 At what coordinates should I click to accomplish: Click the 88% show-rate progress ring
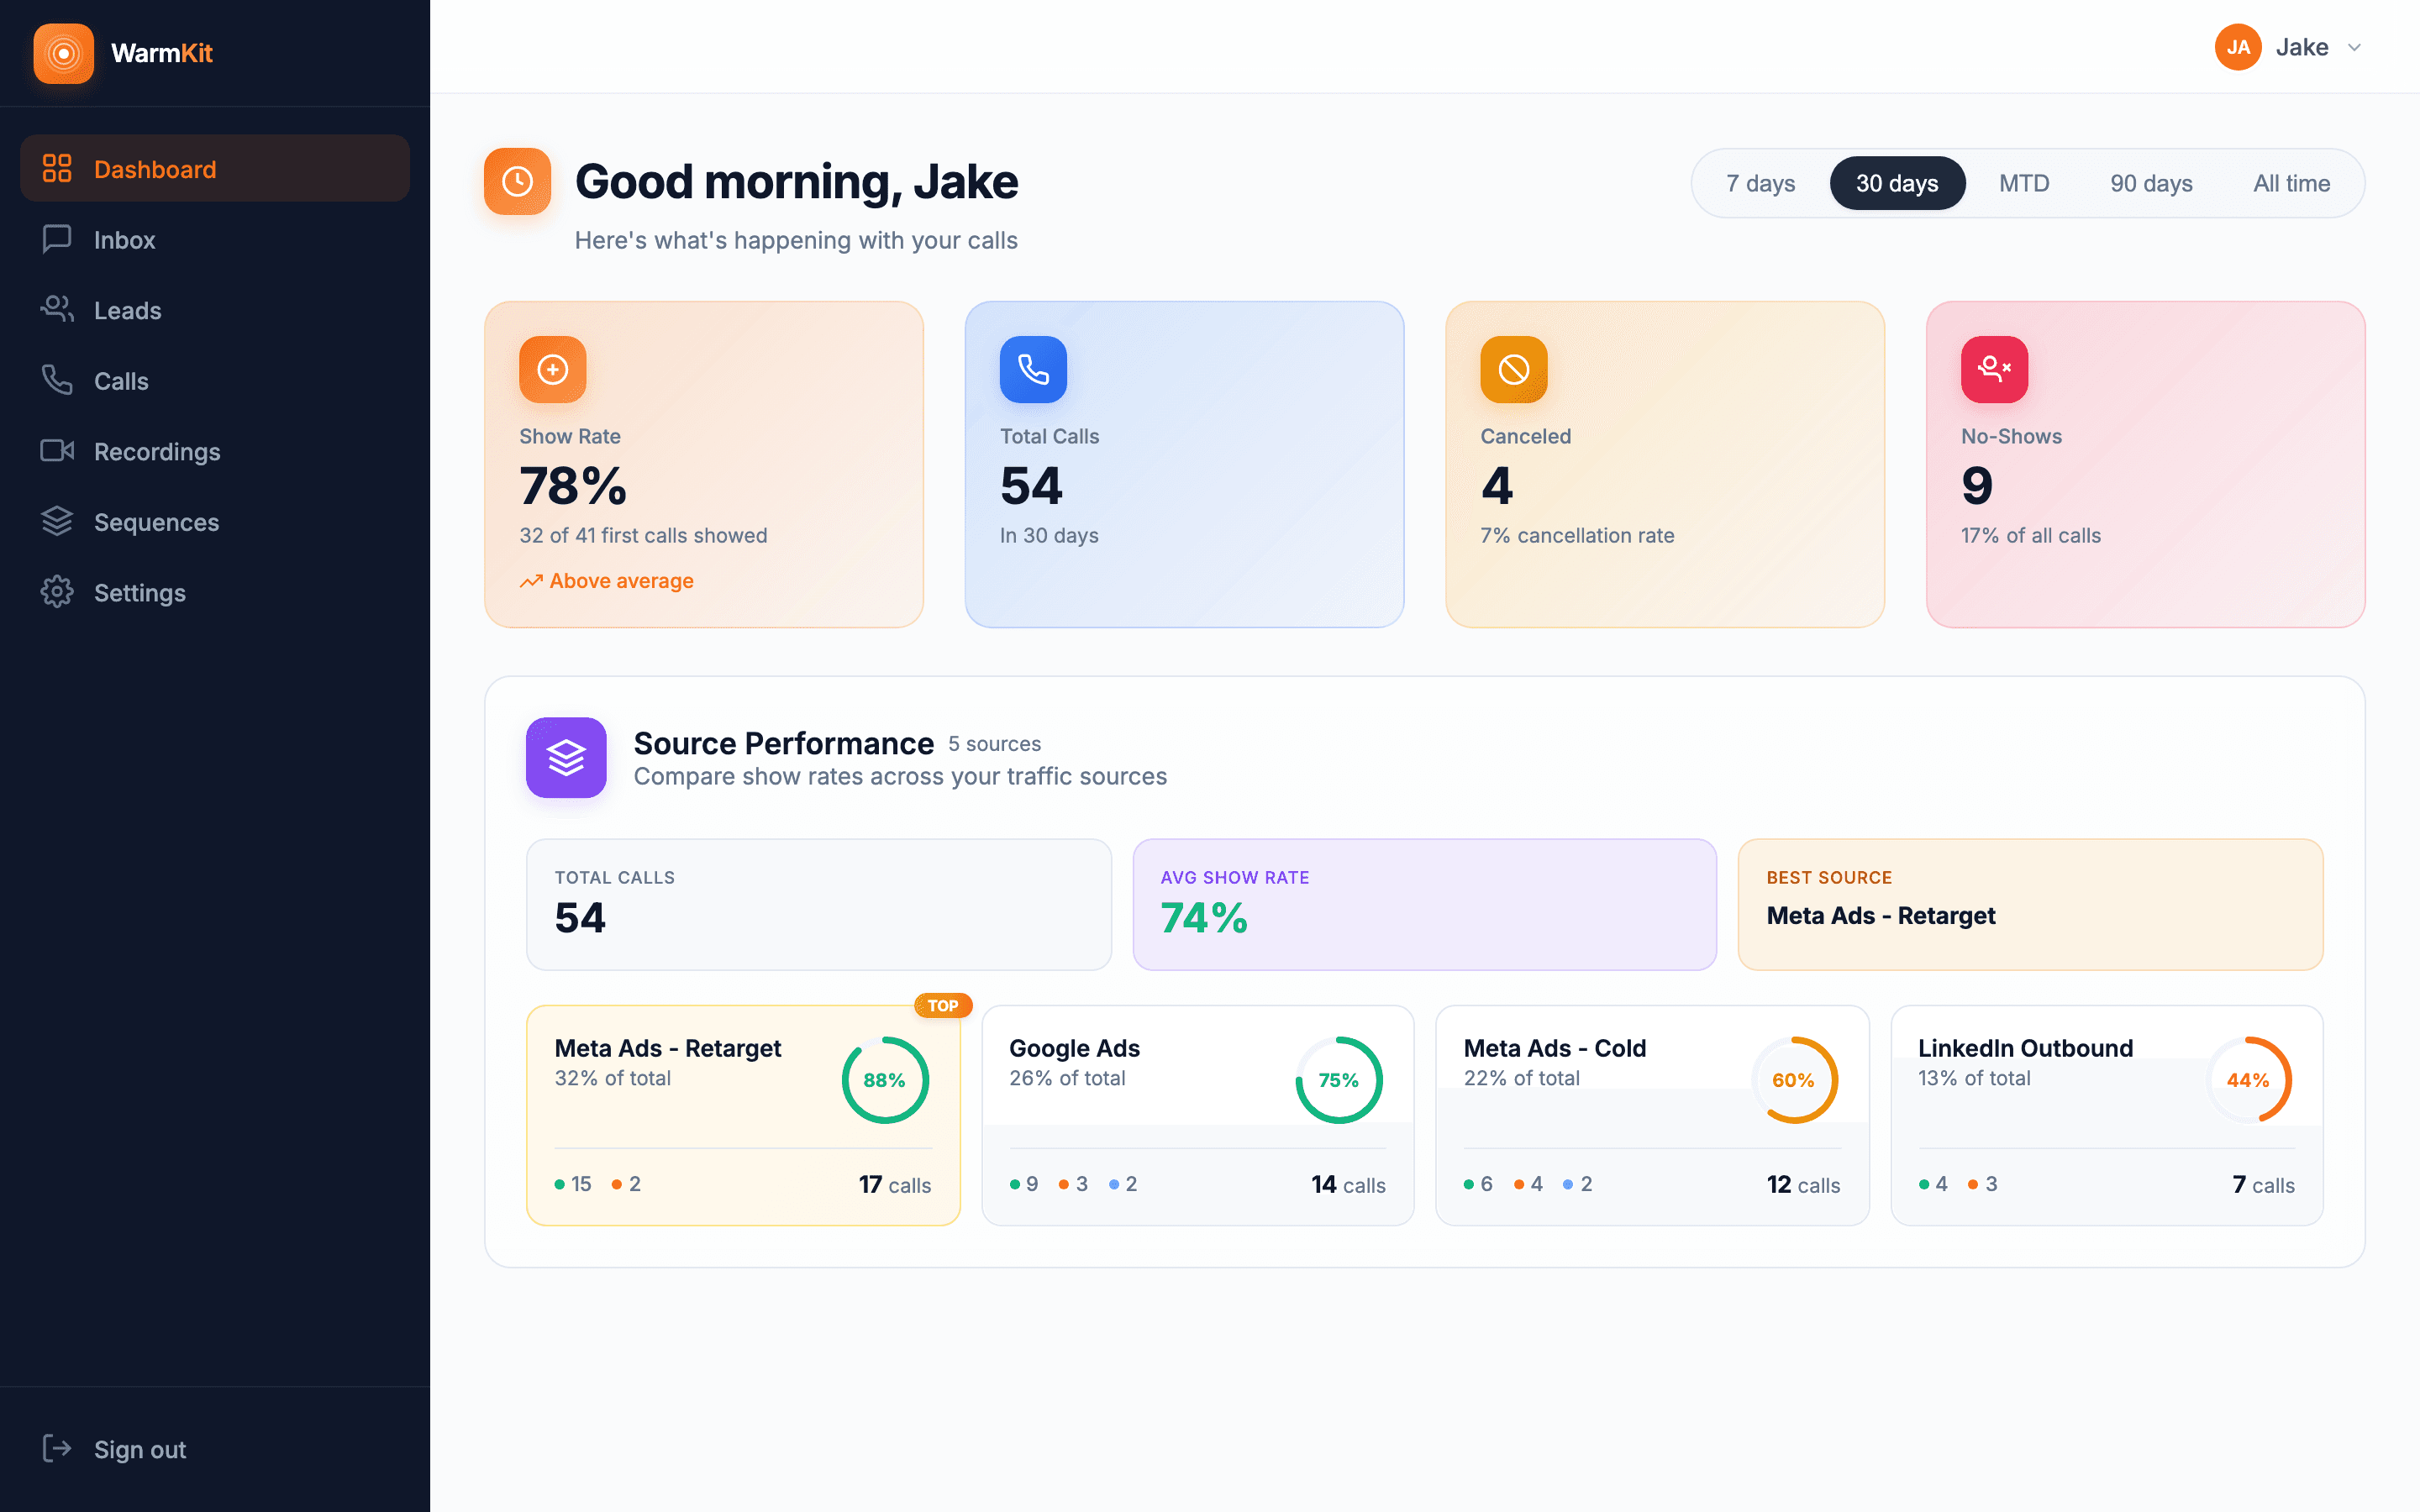tap(884, 1080)
